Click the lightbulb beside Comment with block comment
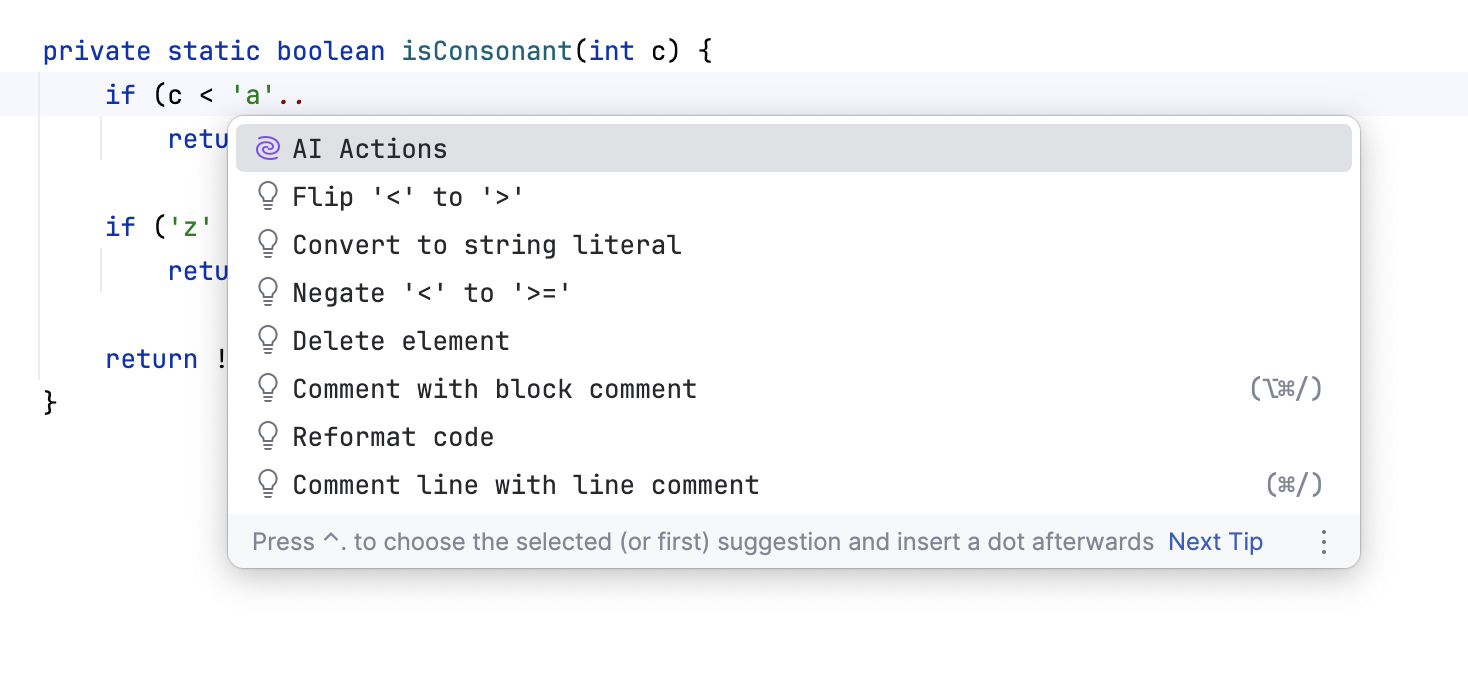 [x=267, y=388]
